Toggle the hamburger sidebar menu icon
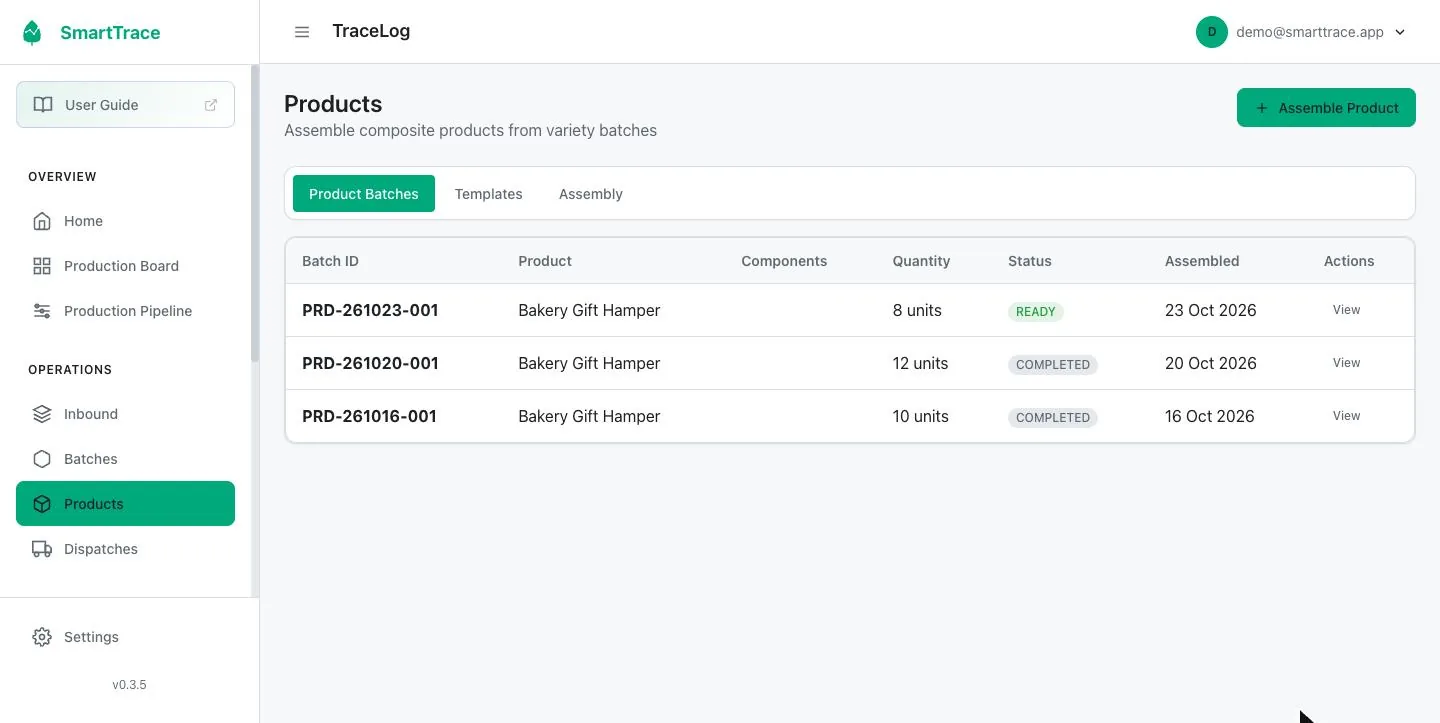The image size is (1440, 723). pos(302,32)
